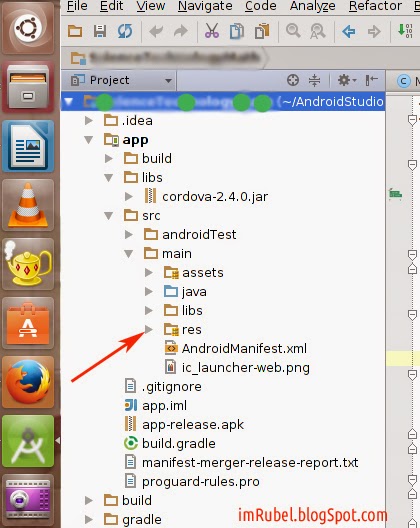This screenshot has width=420, height=528.
Task: Select app-release.apk file
Action: 184,424
